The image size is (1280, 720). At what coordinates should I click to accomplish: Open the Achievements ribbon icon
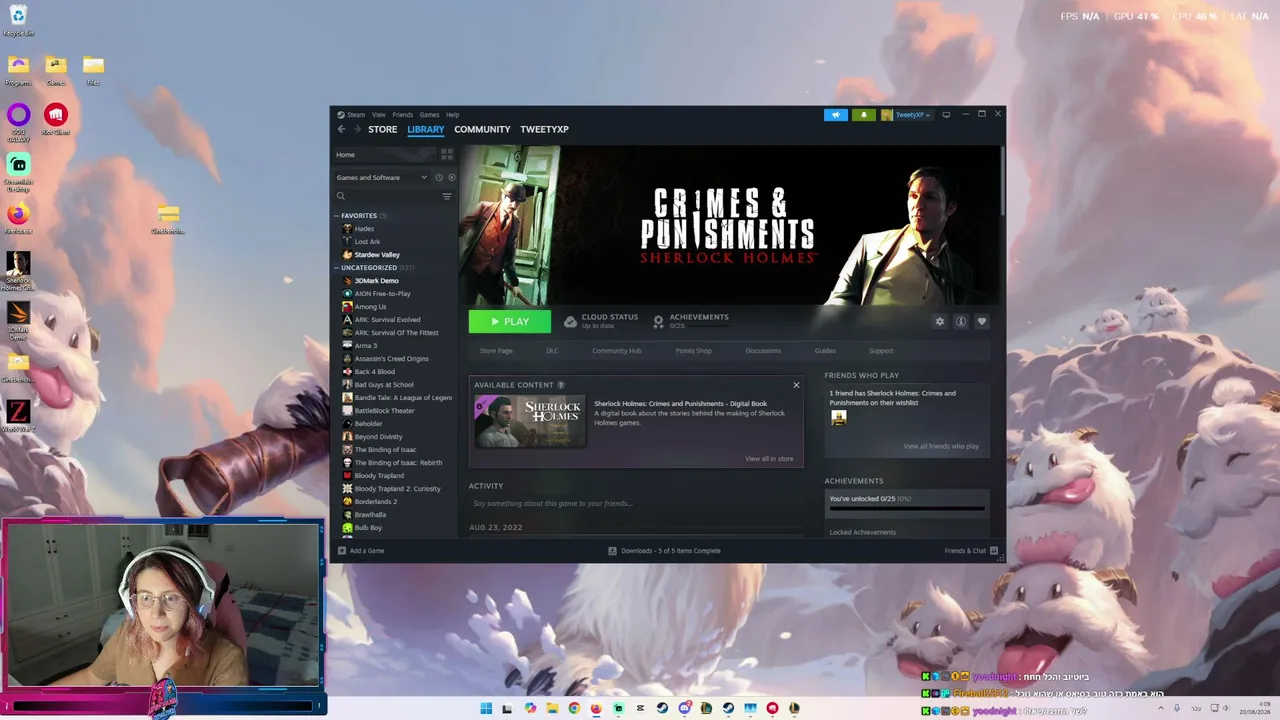[x=658, y=321]
